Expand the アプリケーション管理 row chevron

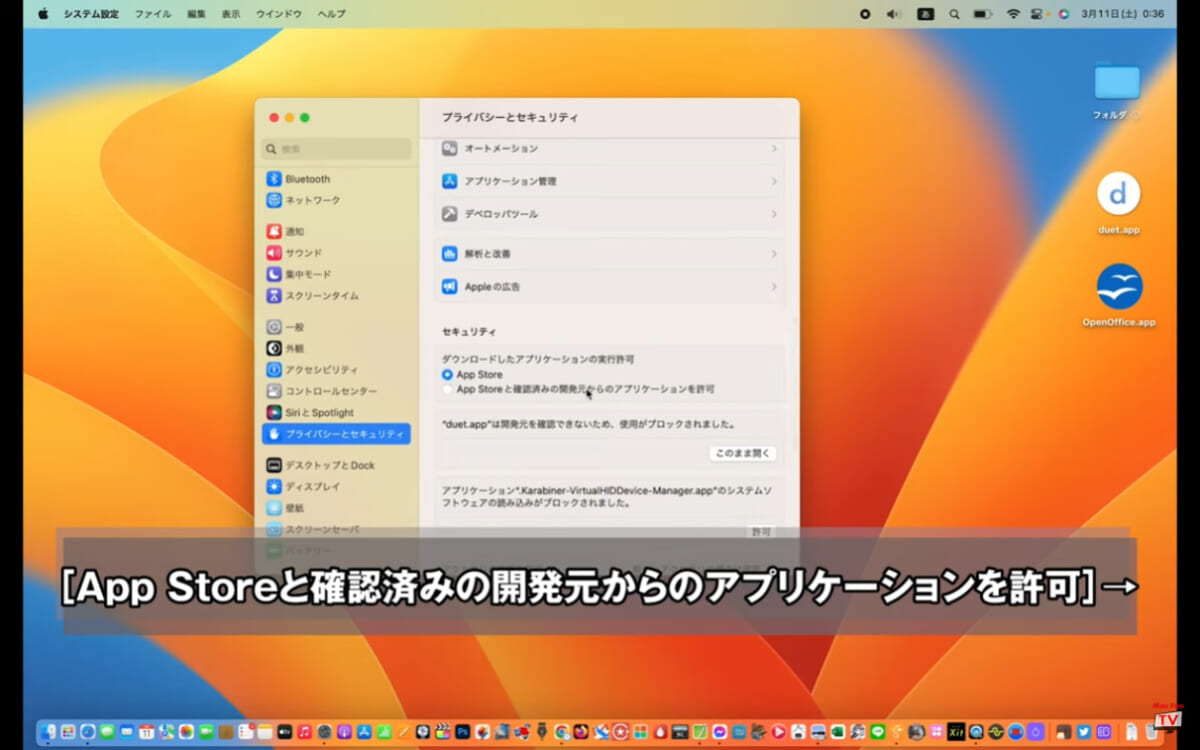tap(774, 181)
